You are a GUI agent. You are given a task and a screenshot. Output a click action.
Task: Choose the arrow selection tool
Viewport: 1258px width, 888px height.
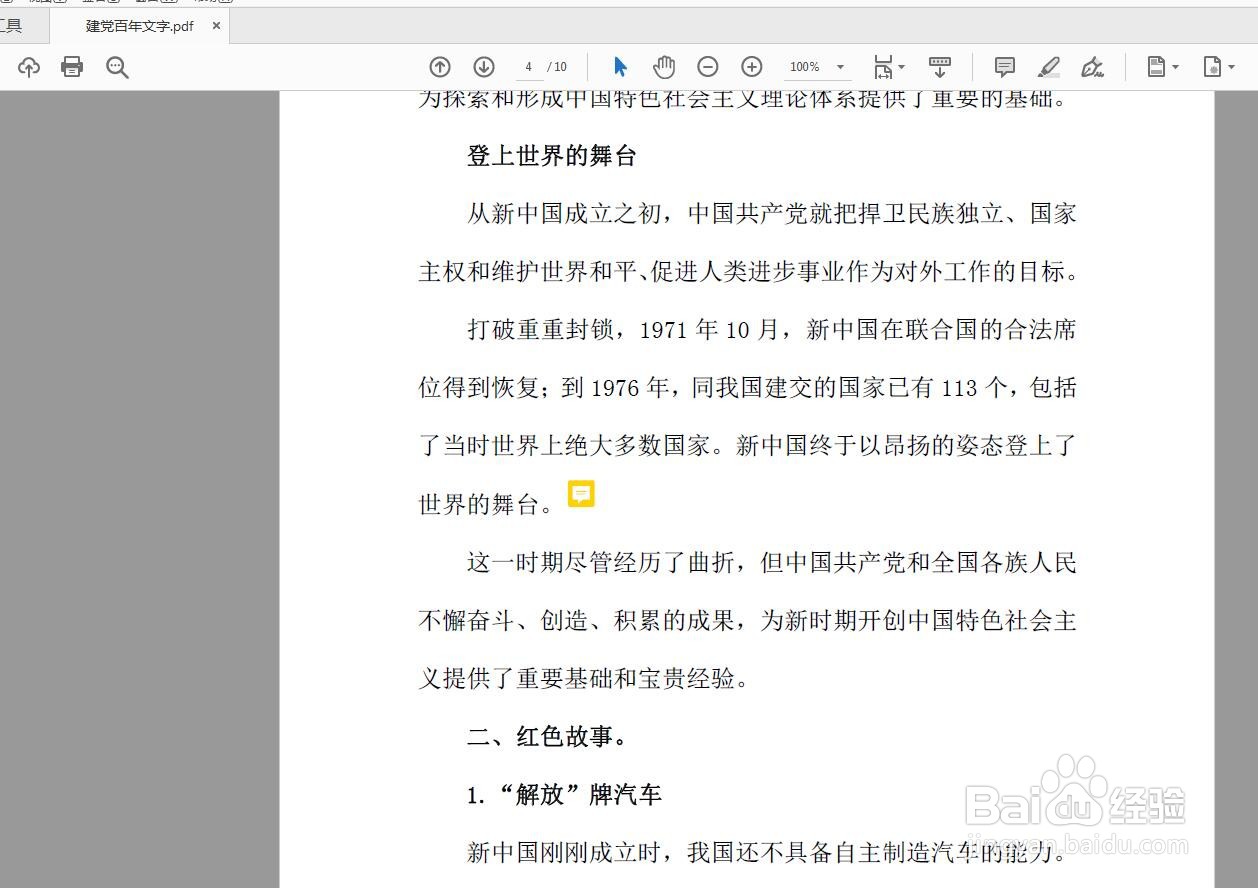coord(620,67)
